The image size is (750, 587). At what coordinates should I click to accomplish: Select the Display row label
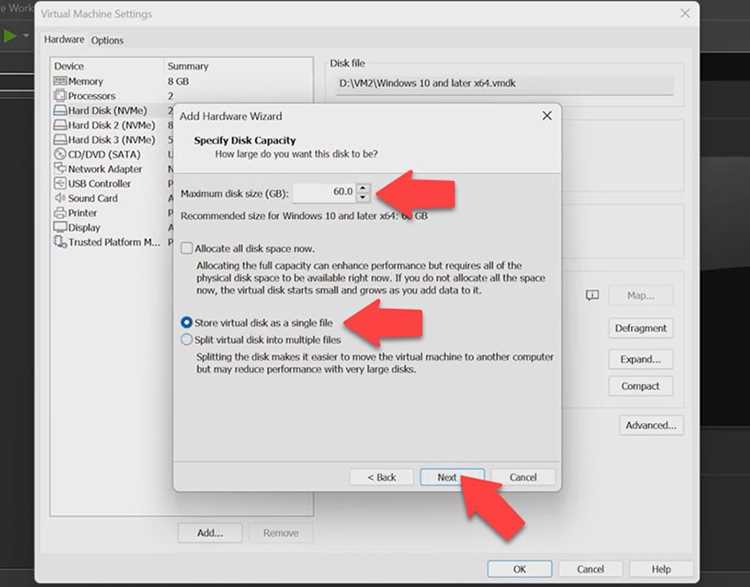click(x=84, y=228)
